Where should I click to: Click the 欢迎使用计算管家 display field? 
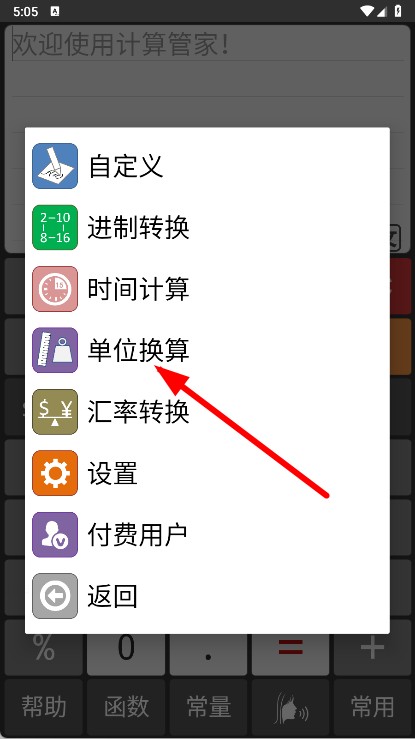(x=207, y=75)
